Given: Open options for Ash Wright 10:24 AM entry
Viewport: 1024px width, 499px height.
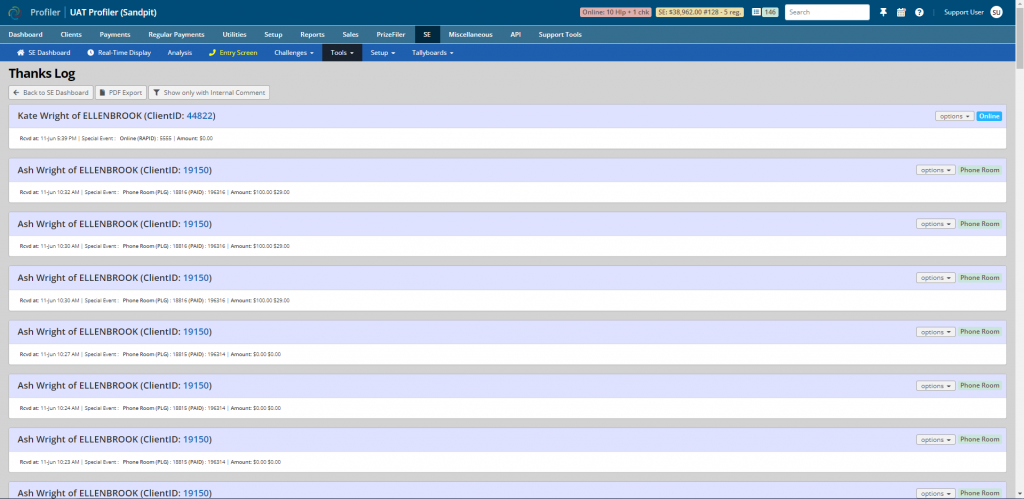Looking at the screenshot, I should (935, 385).
